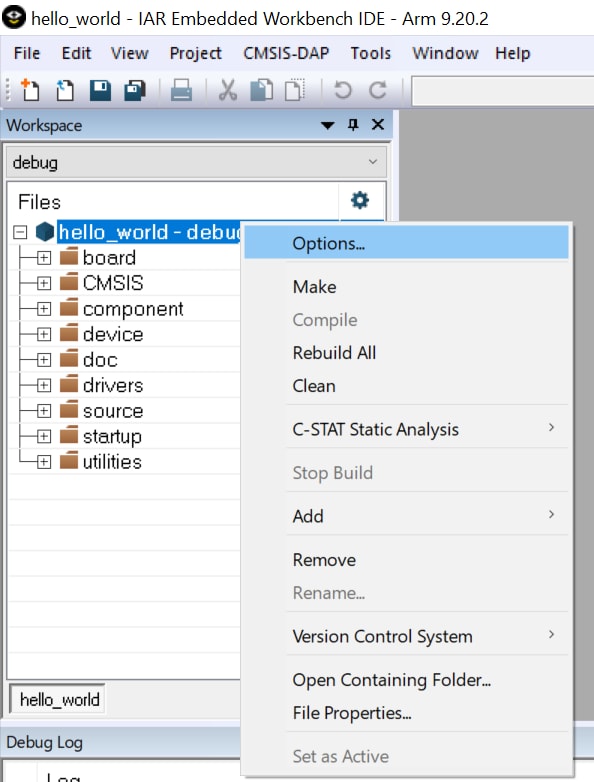Click the New Document toolbar icon

[30, 90]
